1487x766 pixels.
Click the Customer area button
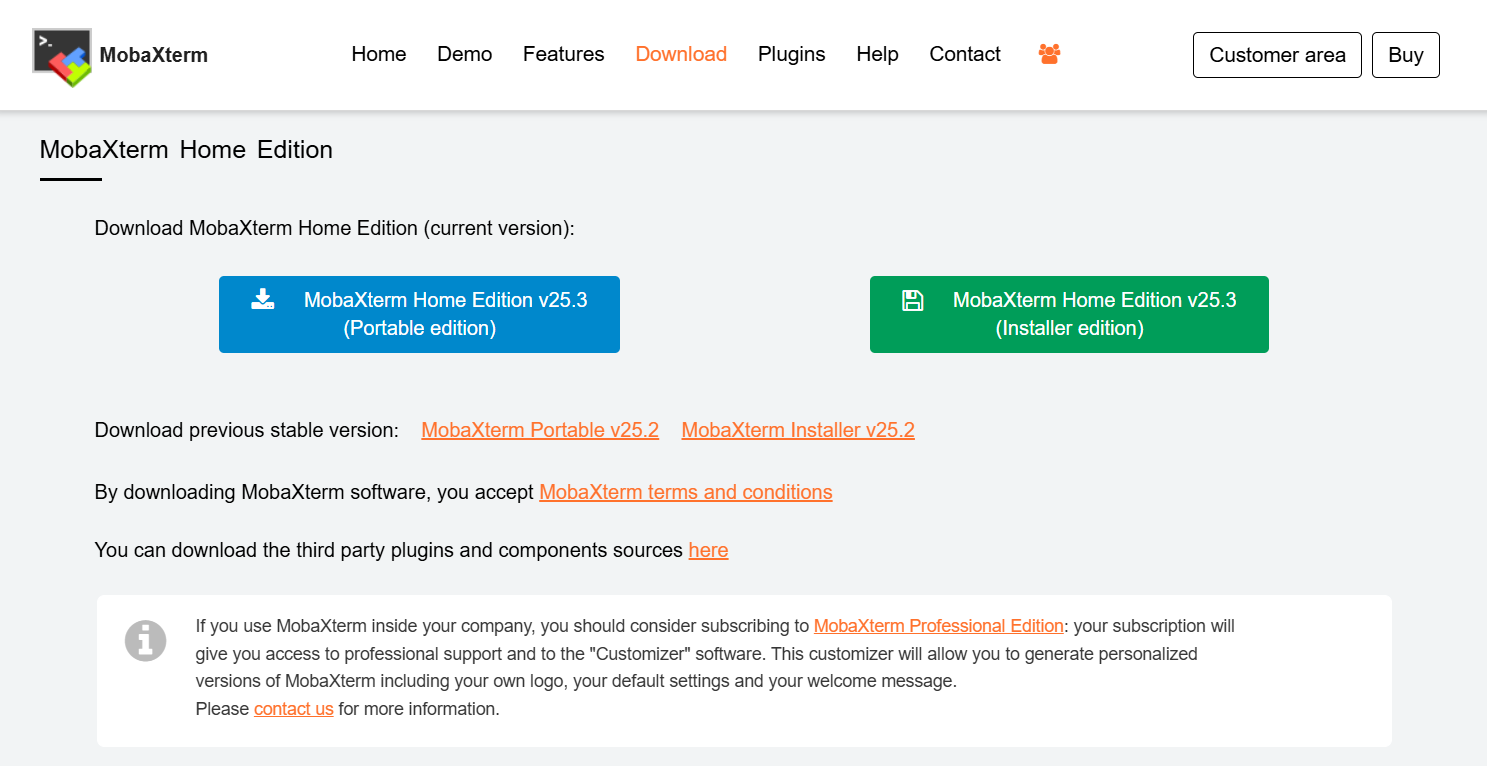(x=1277, y=55)
